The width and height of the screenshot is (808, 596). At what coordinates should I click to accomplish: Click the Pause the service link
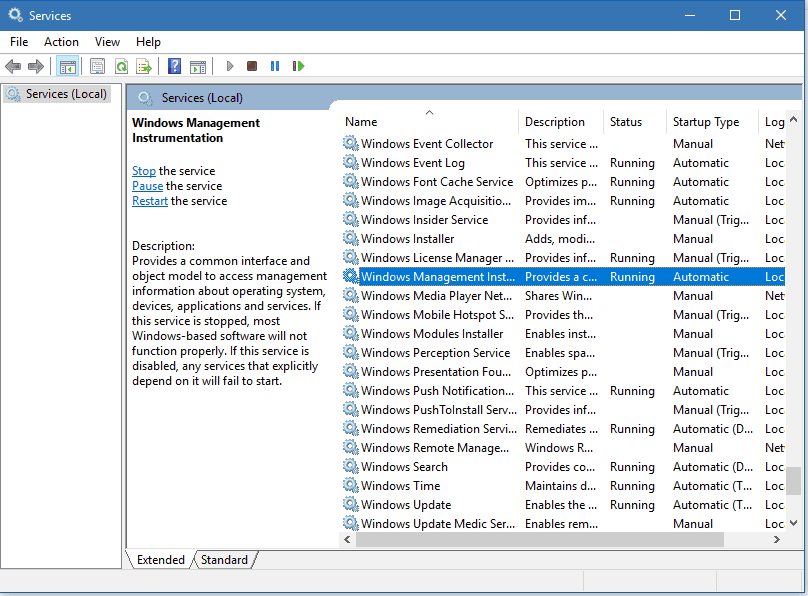coord(147,185)
